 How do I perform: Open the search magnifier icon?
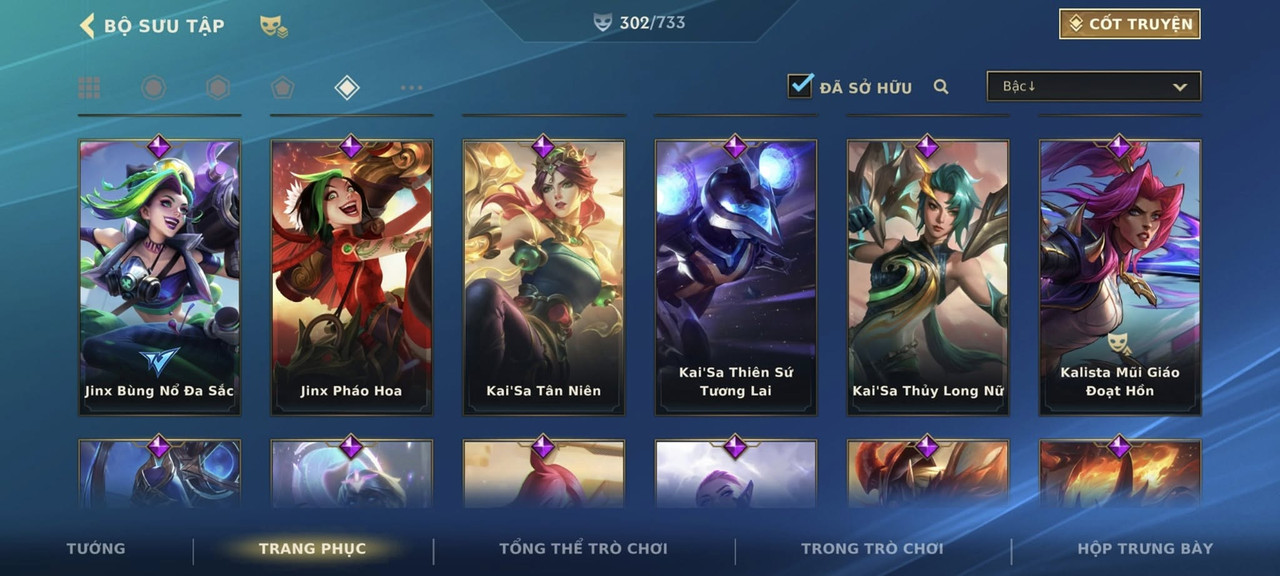(941, 87)
